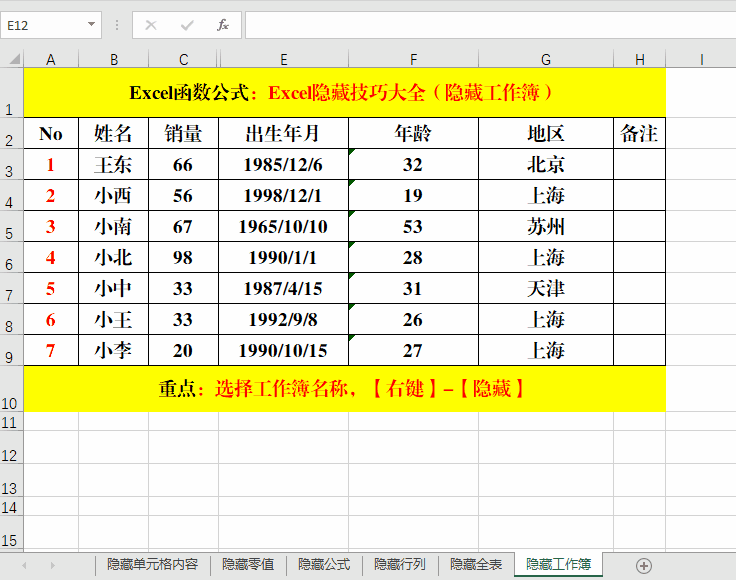Select row 12 header
The image size is (736, 580).
11,447
